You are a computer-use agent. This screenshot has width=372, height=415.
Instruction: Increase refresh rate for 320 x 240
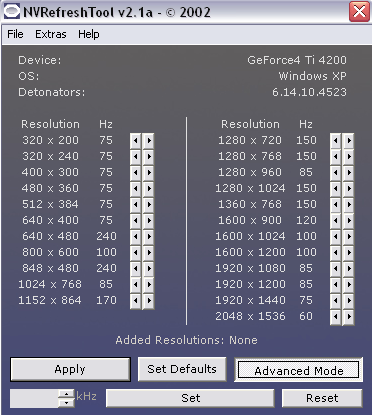pyautogui.click(x=149, y=157)
